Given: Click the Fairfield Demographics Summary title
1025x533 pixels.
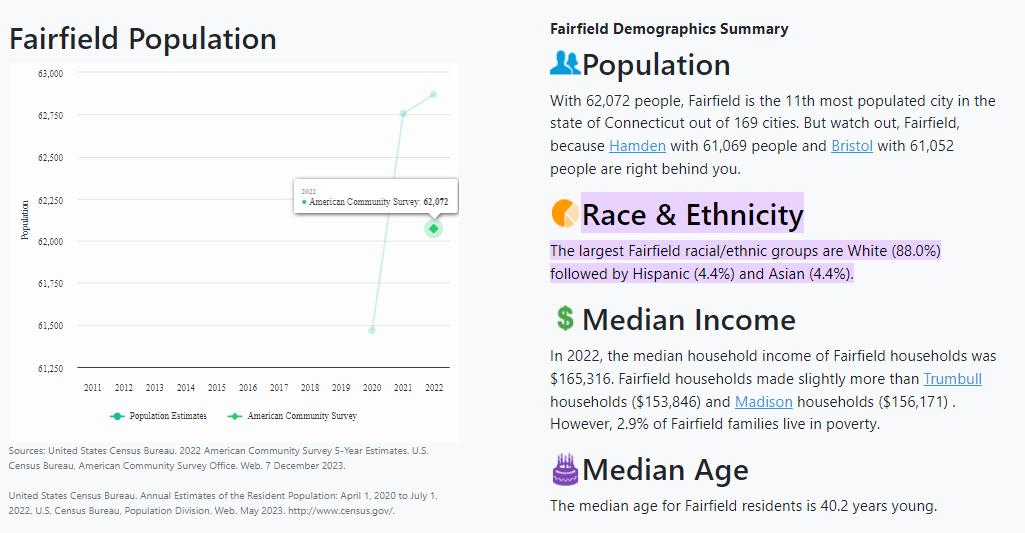Looking at the screenshot, I should point(669,29).
